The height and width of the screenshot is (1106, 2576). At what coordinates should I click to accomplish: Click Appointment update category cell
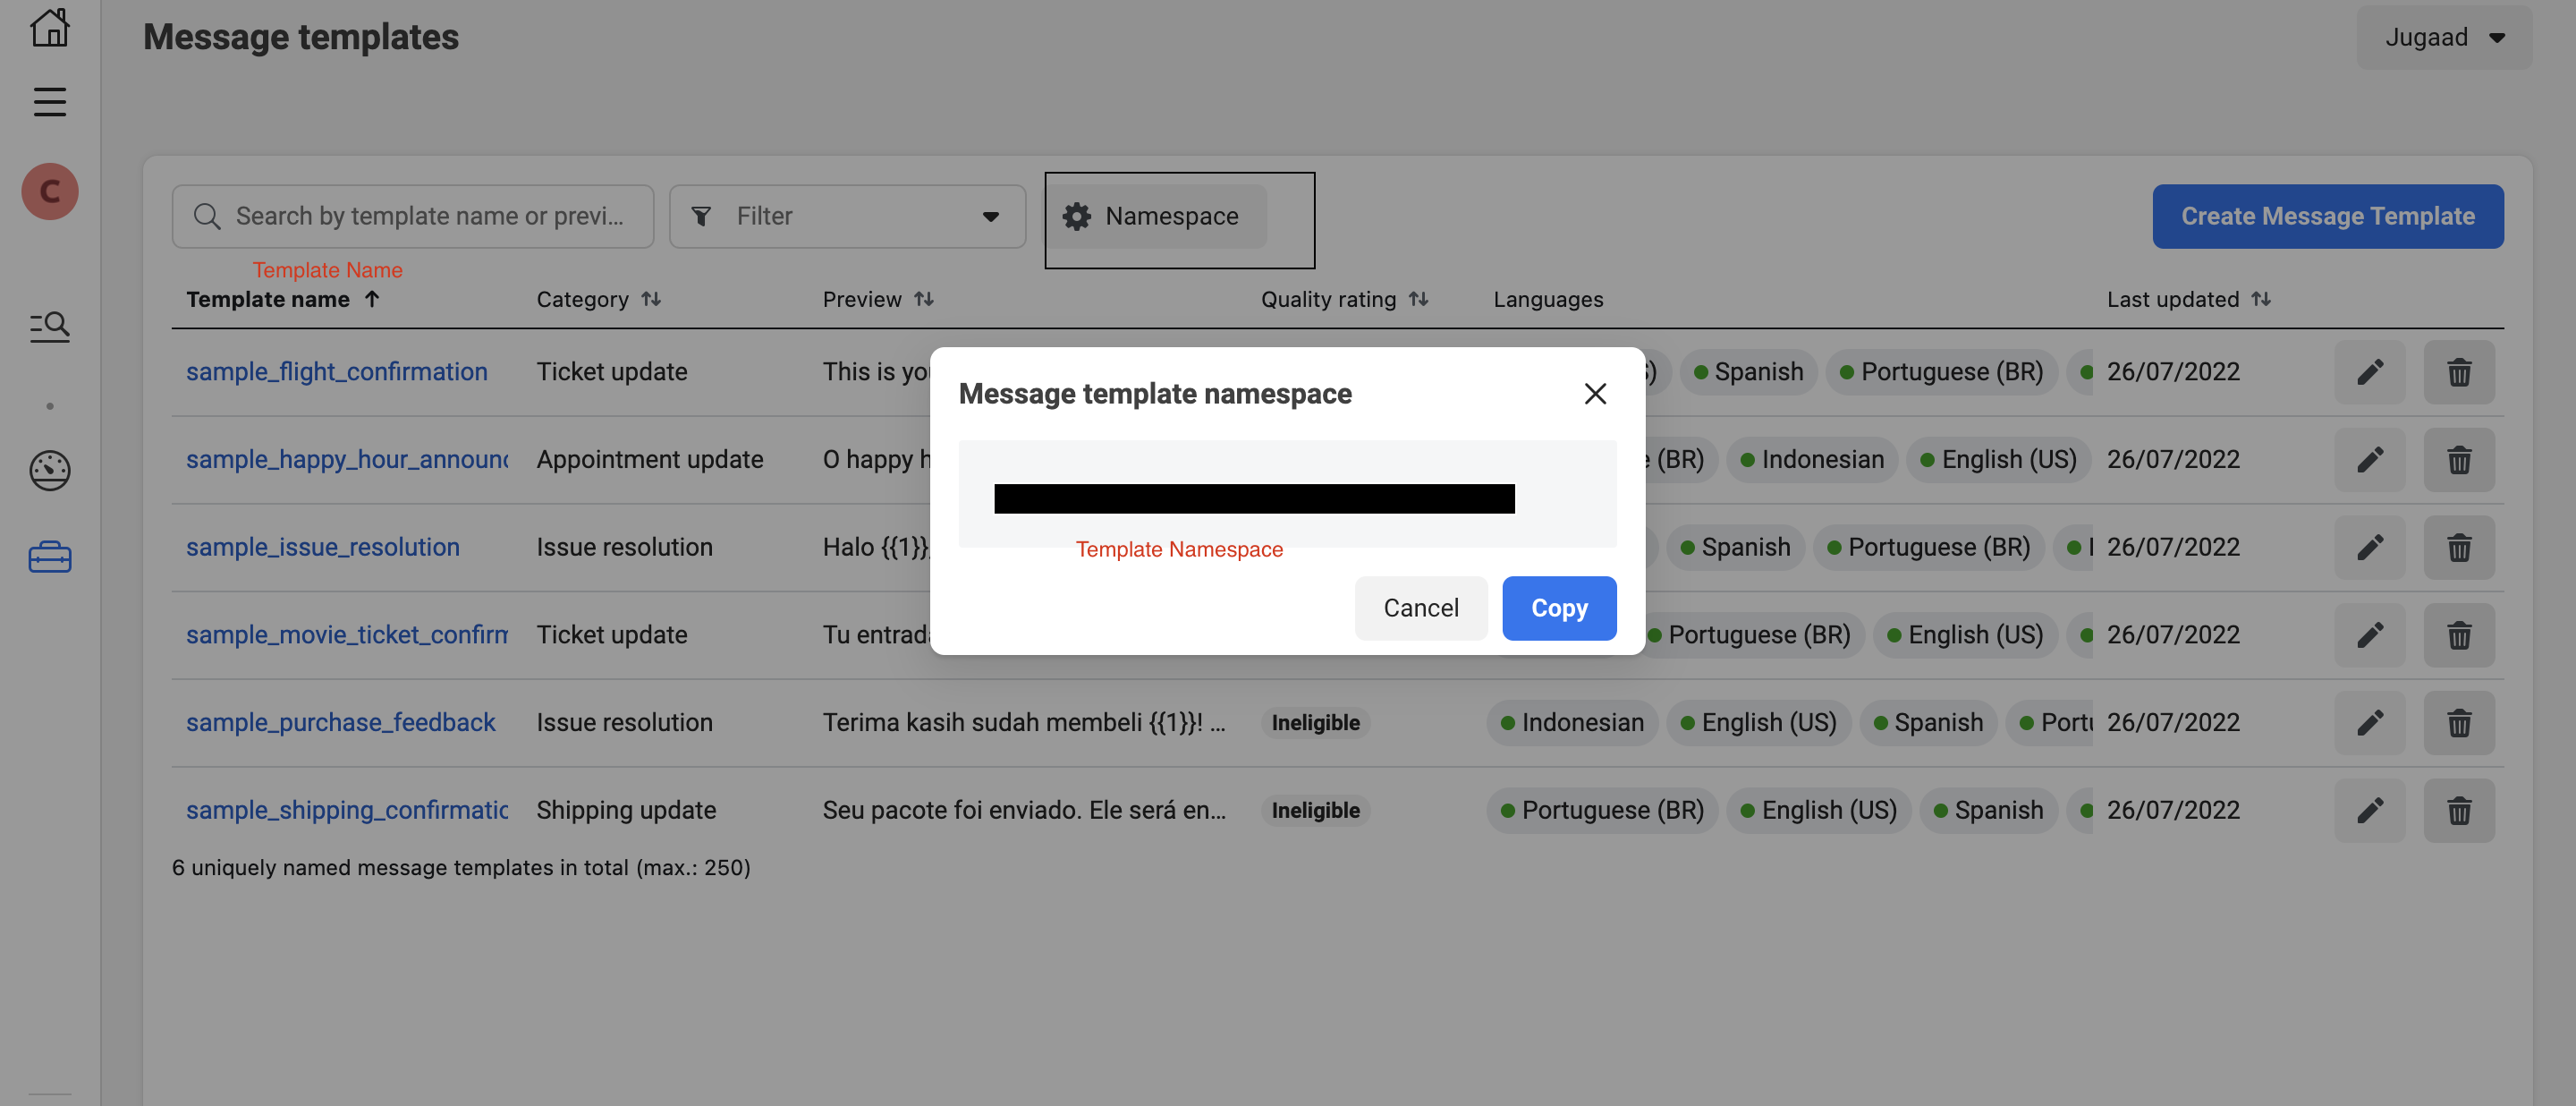(x=649, y=460)
